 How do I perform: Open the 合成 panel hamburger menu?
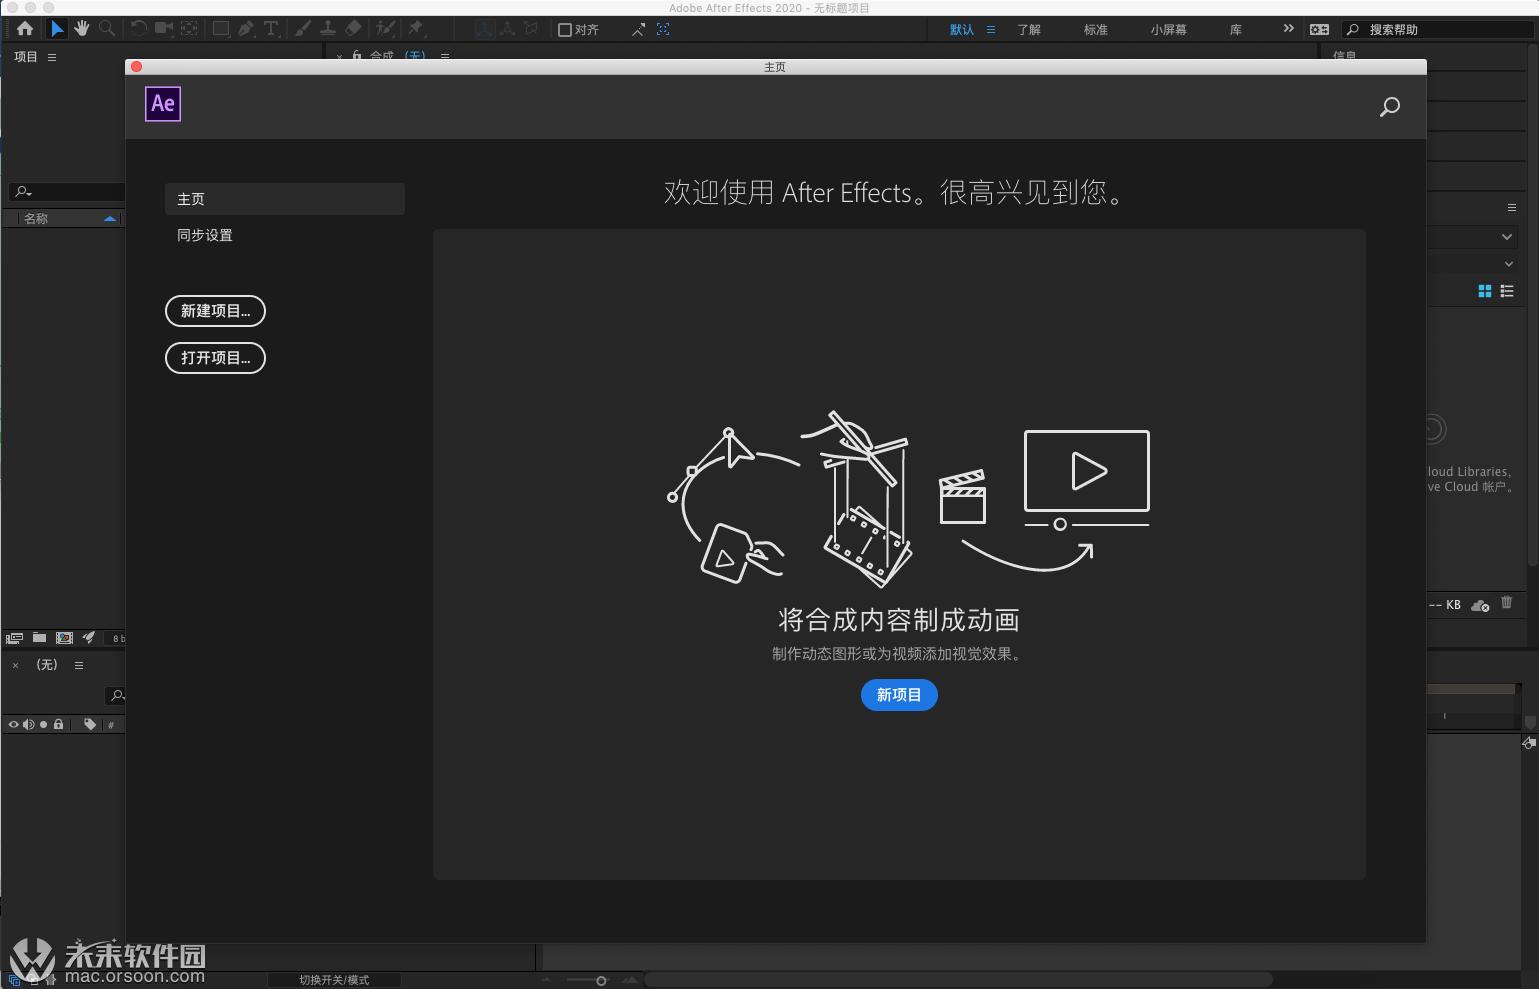point(445,56)
